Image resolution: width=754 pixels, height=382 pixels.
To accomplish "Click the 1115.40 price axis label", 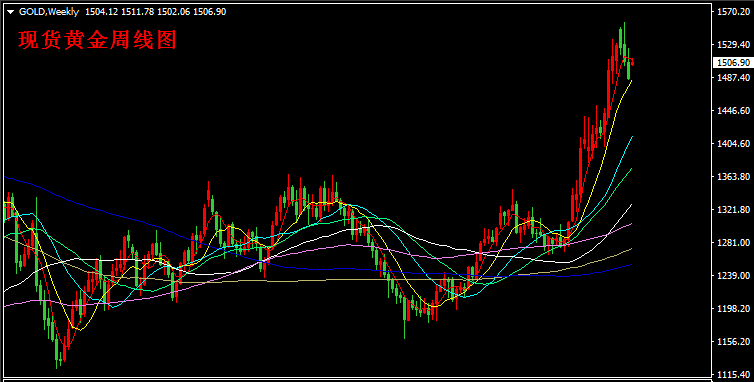I will (734, 374).
